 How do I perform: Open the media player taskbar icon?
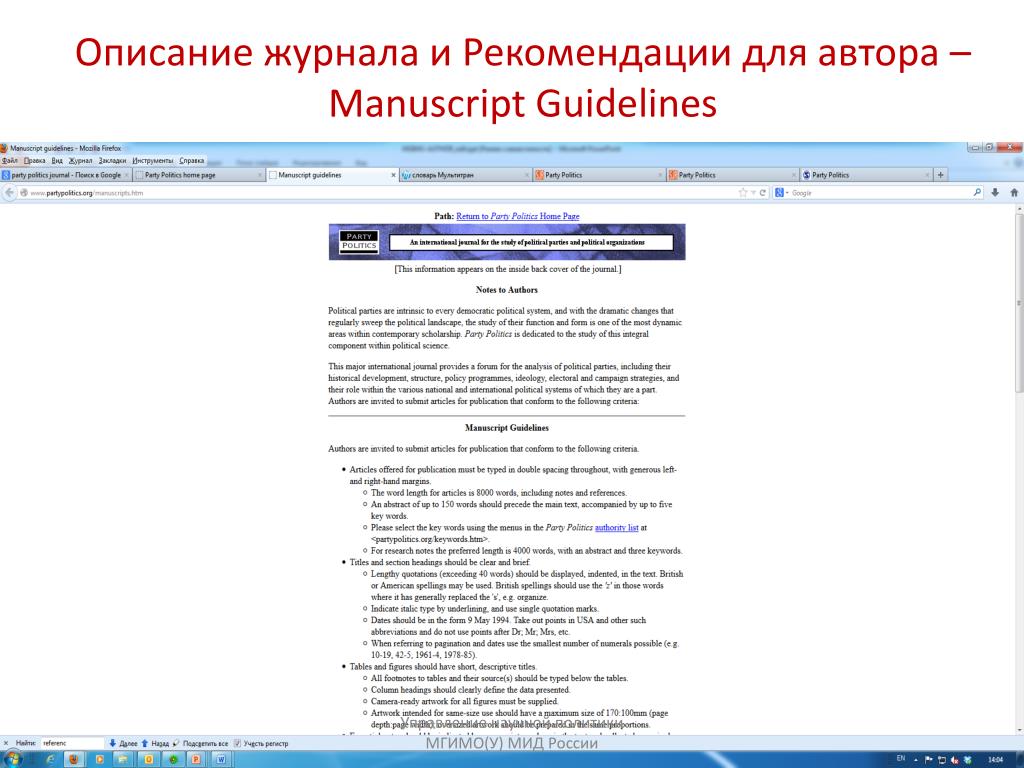(x=100, y=760)
